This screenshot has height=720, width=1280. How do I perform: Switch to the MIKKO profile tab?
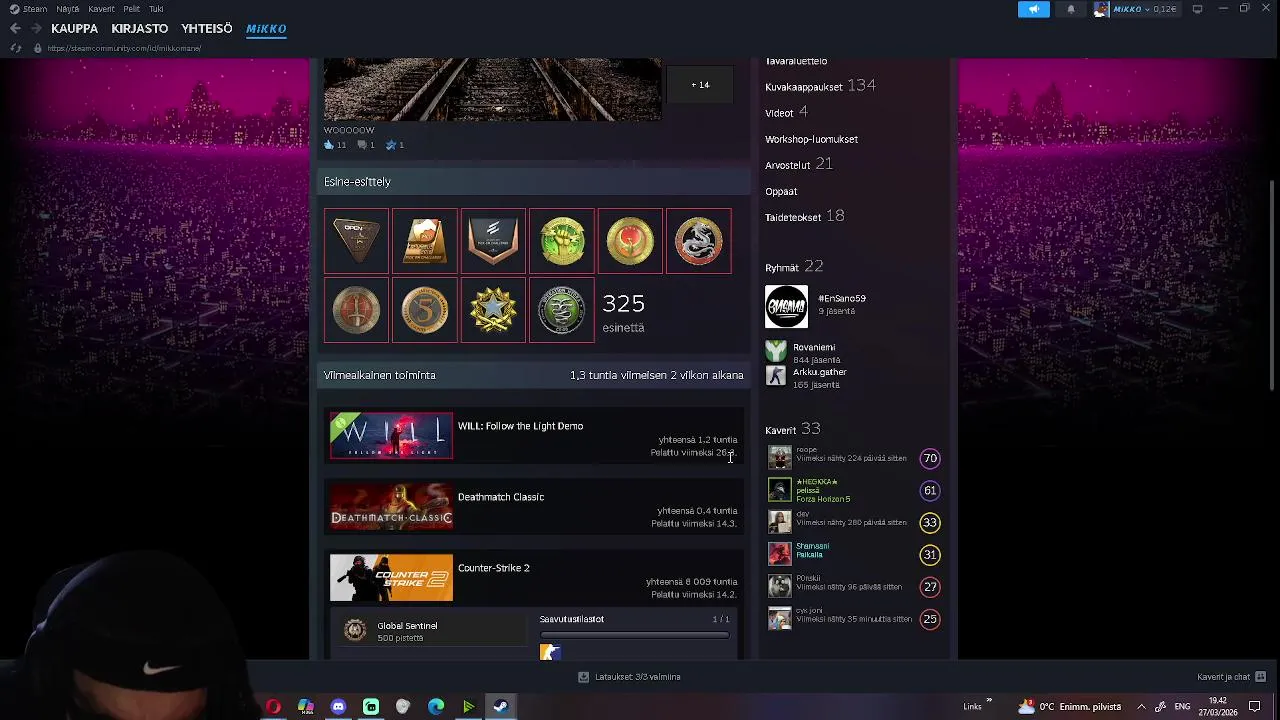pos(266,29)
